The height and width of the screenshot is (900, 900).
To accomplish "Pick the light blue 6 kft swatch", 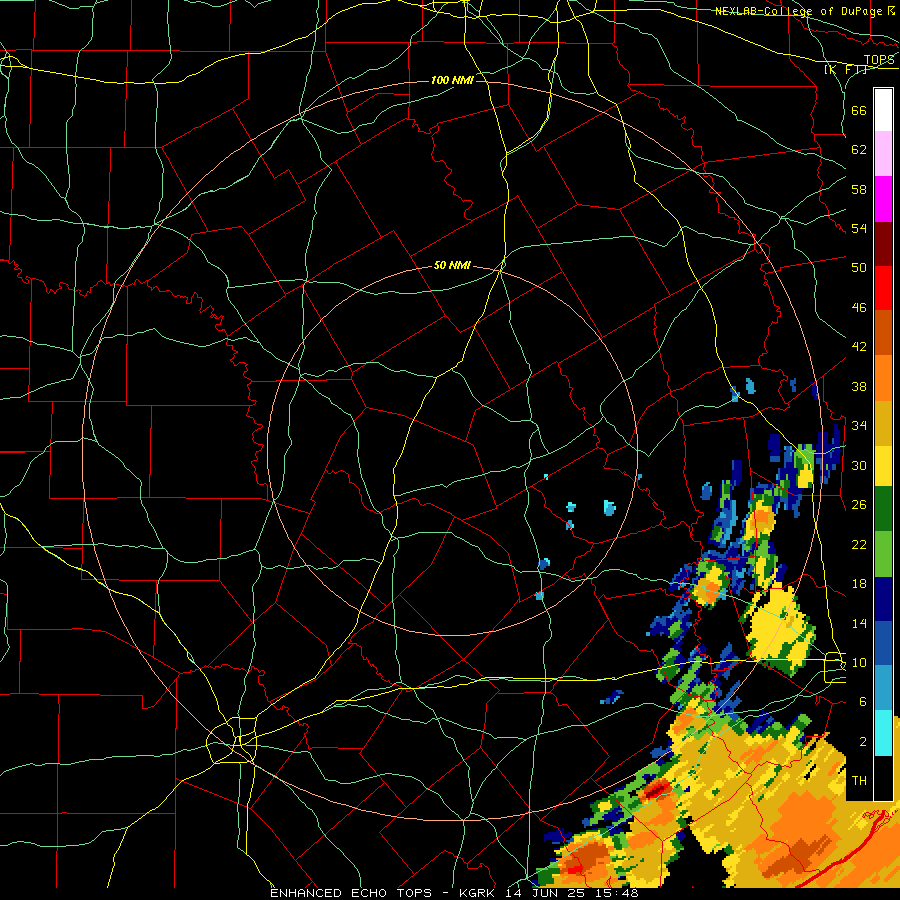I will [883, 688].
